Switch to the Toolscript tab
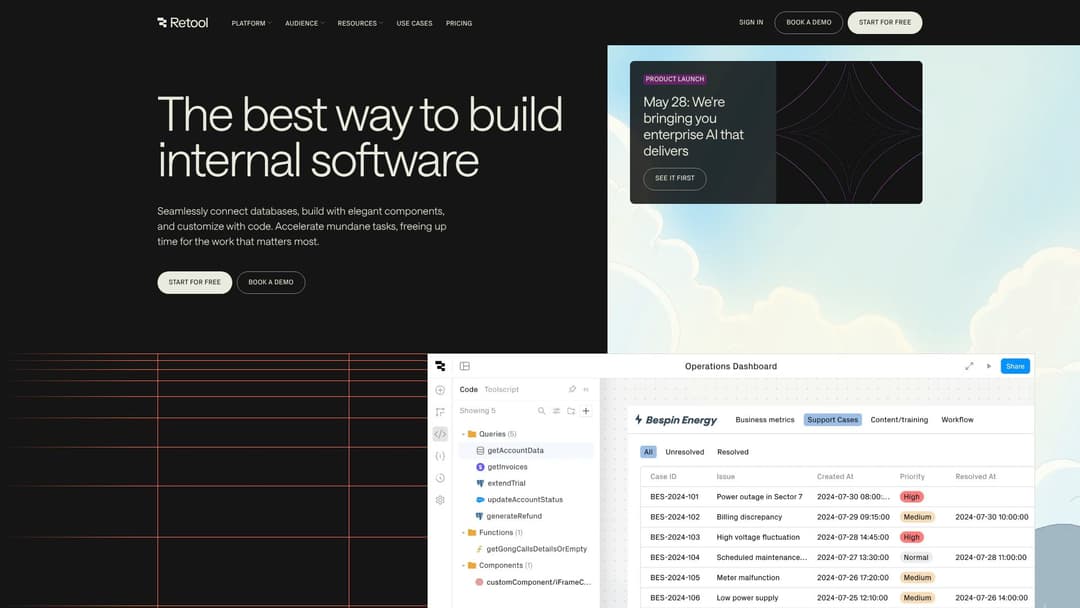 click(x=501, y=390)
